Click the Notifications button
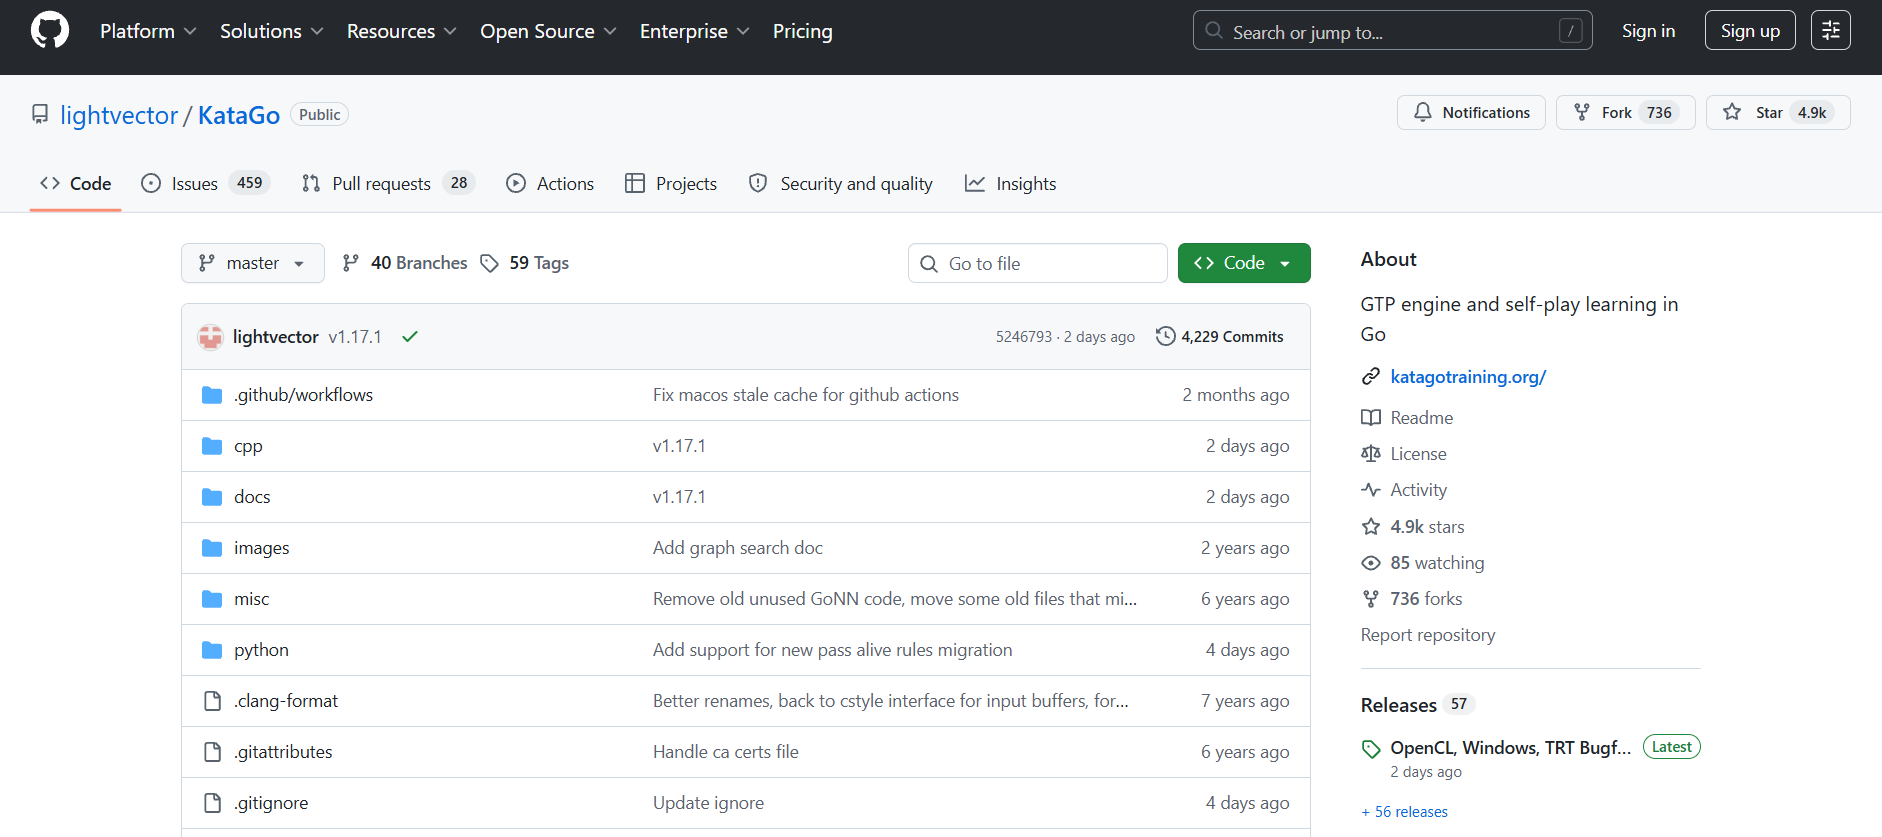The width and height of the screenshot is (1882, 837). pos(1471,112)
